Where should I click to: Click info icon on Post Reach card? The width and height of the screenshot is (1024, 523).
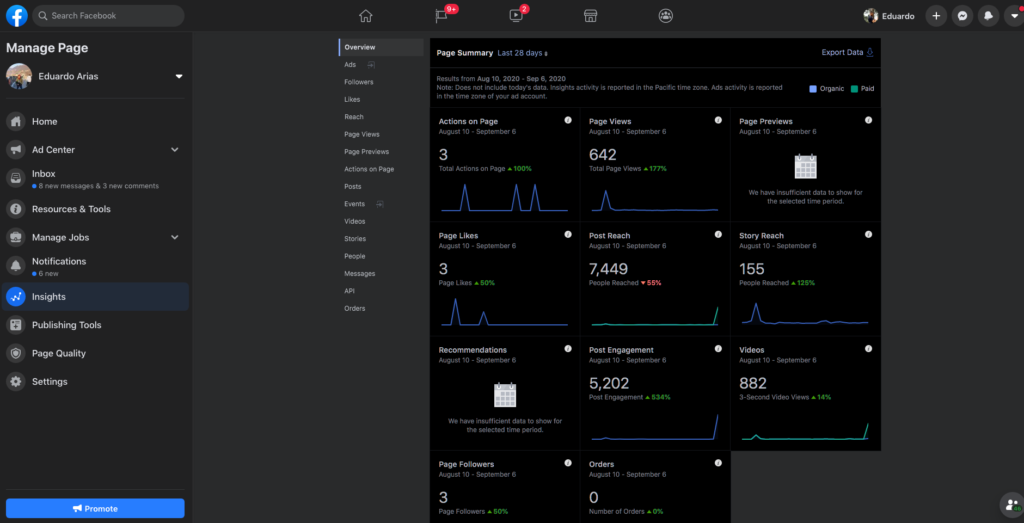click(x=718, y=234)
